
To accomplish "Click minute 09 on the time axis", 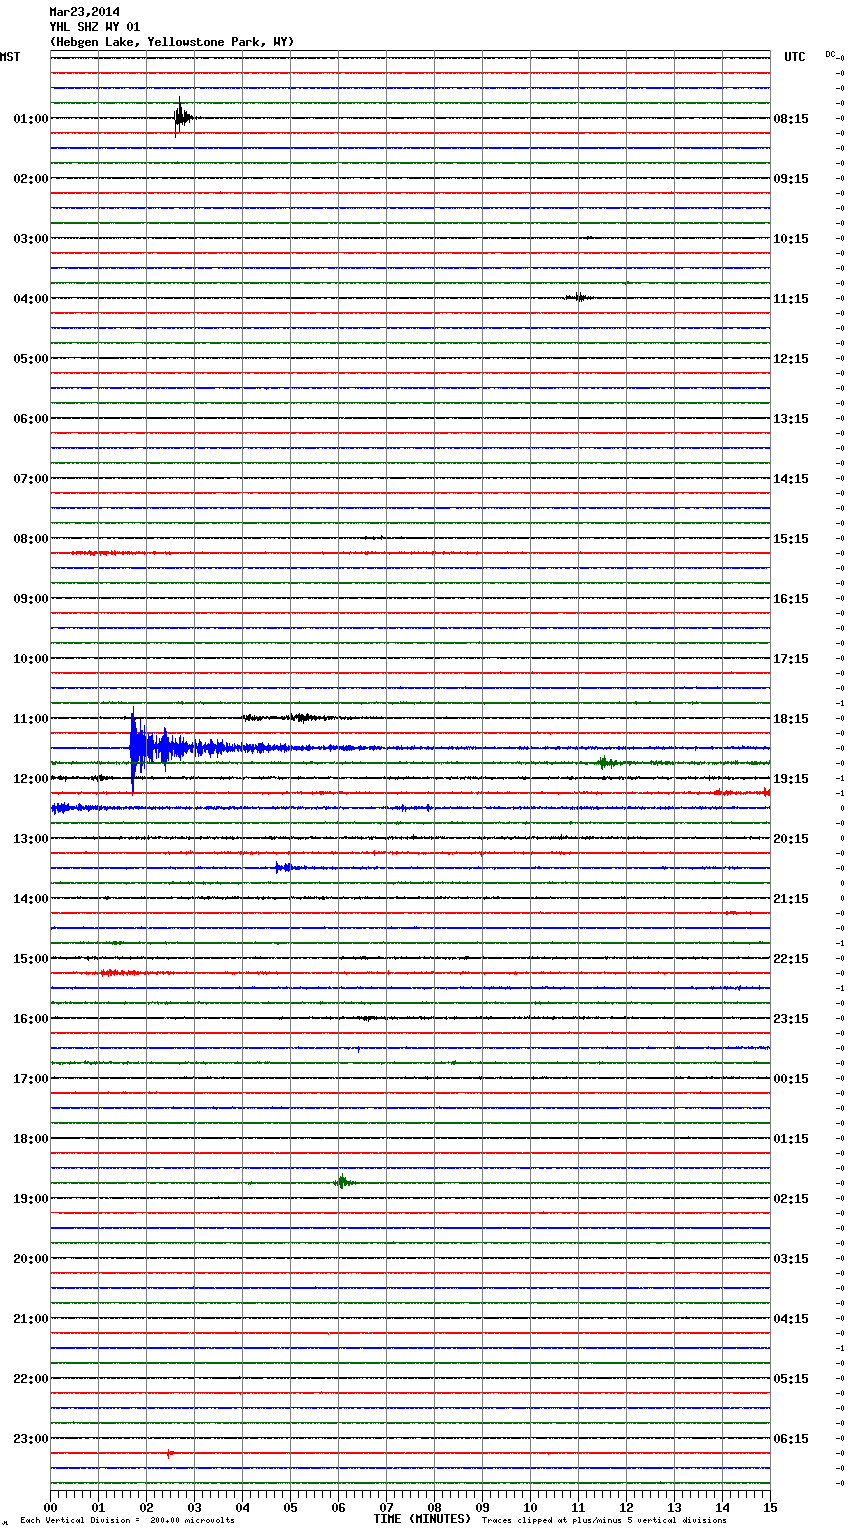I will click(482, 1507).
